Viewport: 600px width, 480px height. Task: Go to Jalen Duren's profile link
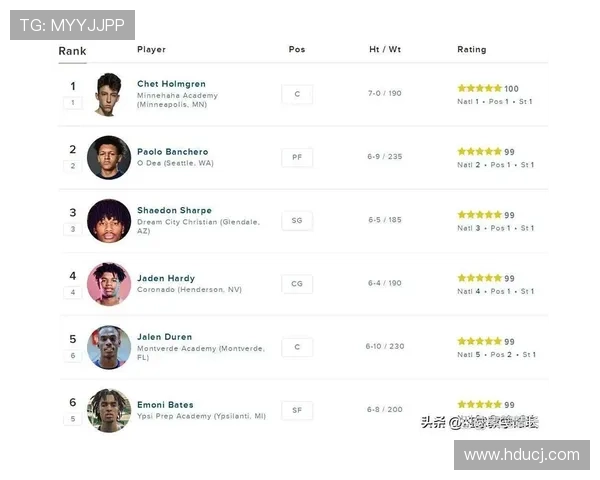164,337
